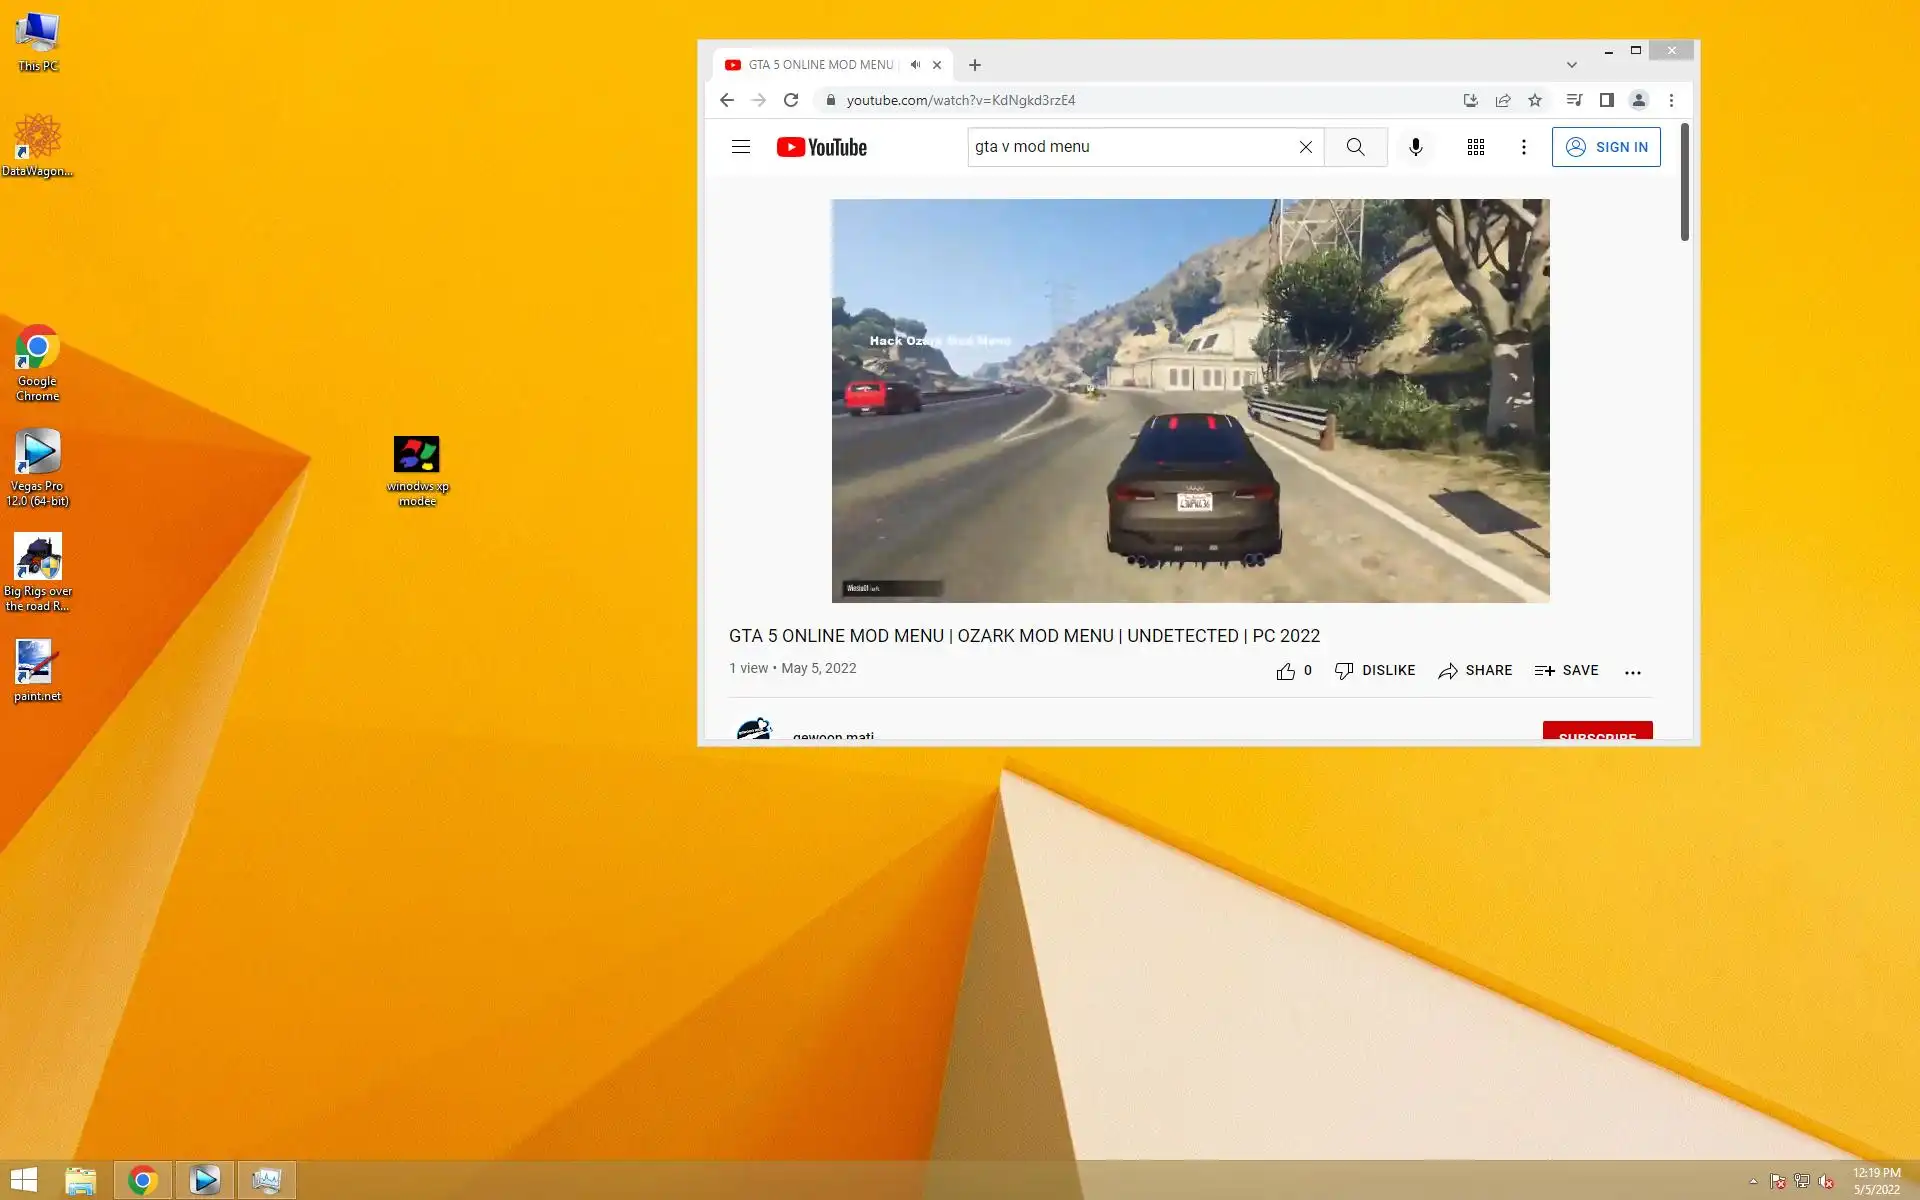
Task: Toggle Chrome side panel button
Action: [x=1606, y=100]
